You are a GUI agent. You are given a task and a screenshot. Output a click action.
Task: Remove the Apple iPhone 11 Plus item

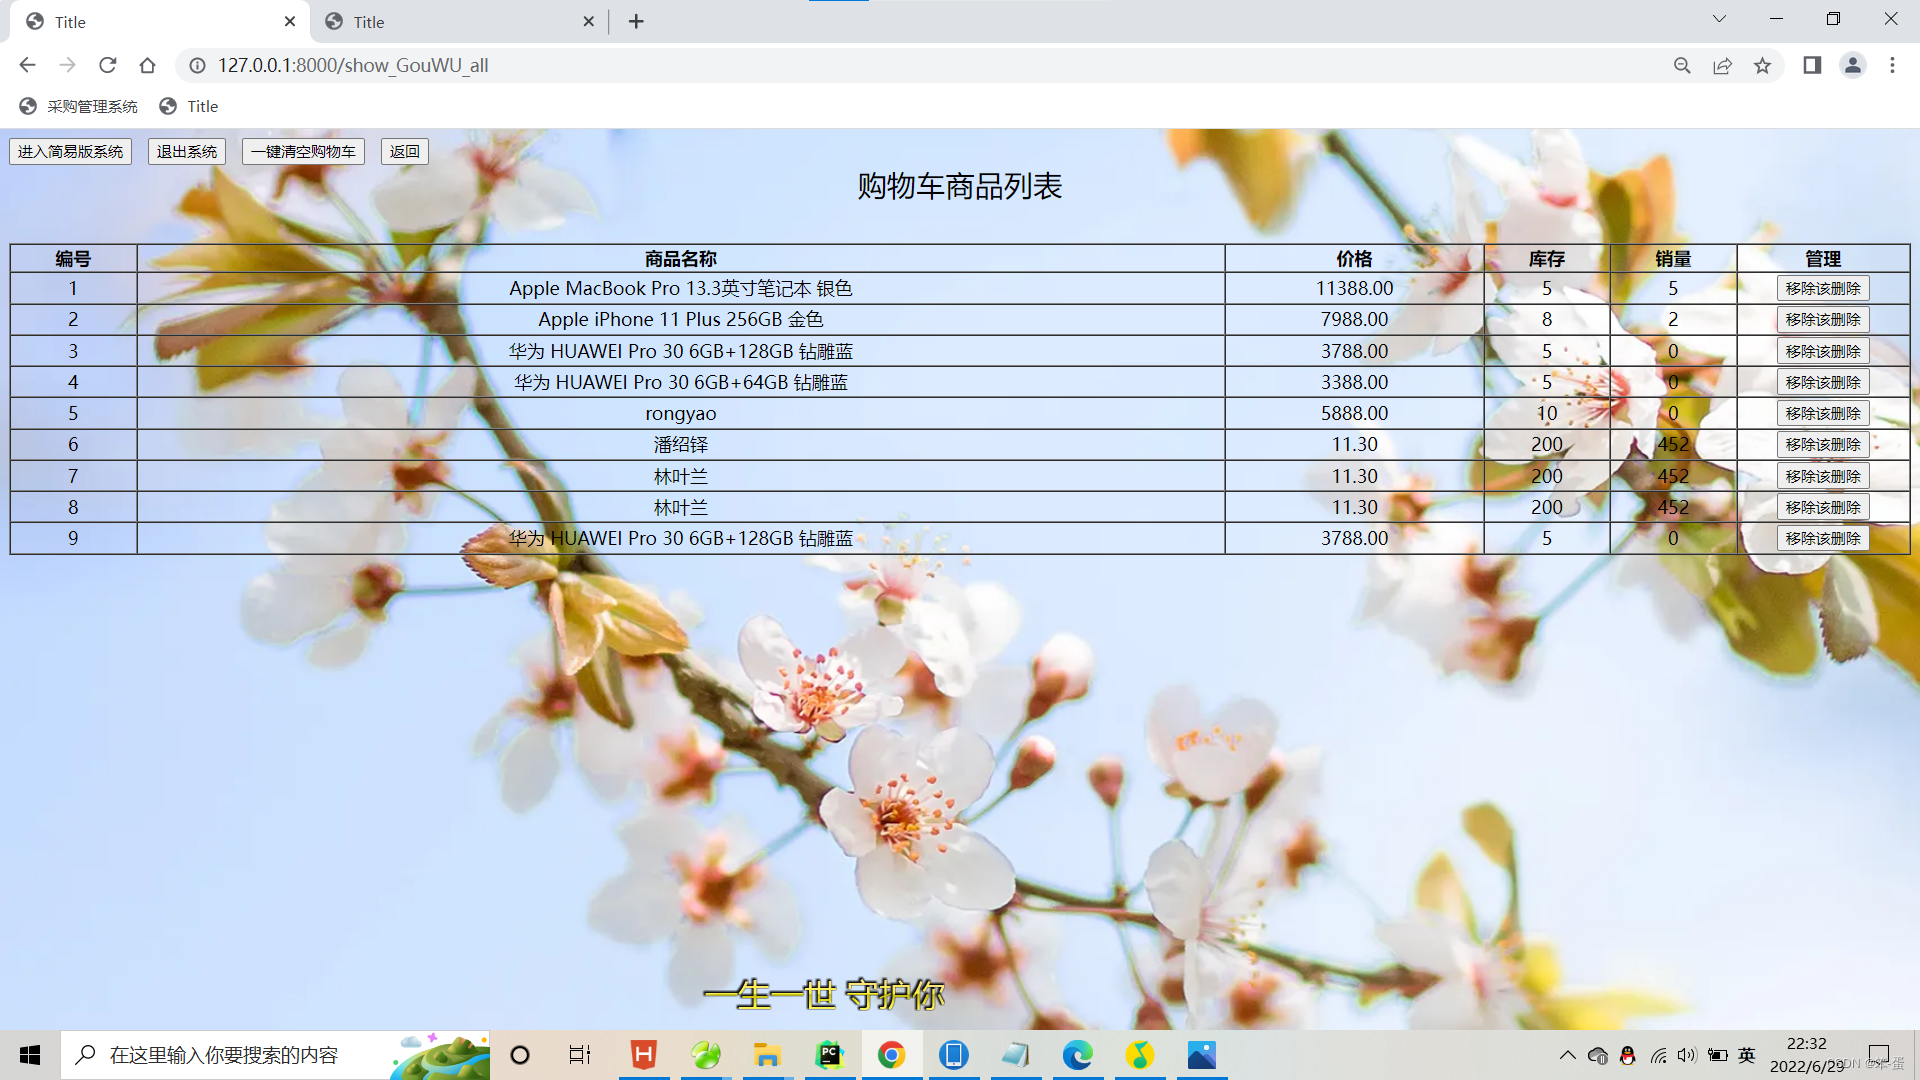click(x=1823, y=319)
